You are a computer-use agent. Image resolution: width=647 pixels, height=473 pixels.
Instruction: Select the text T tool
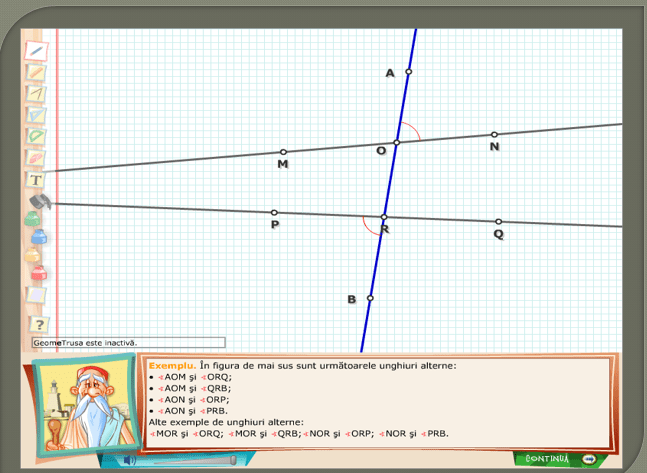36,180
